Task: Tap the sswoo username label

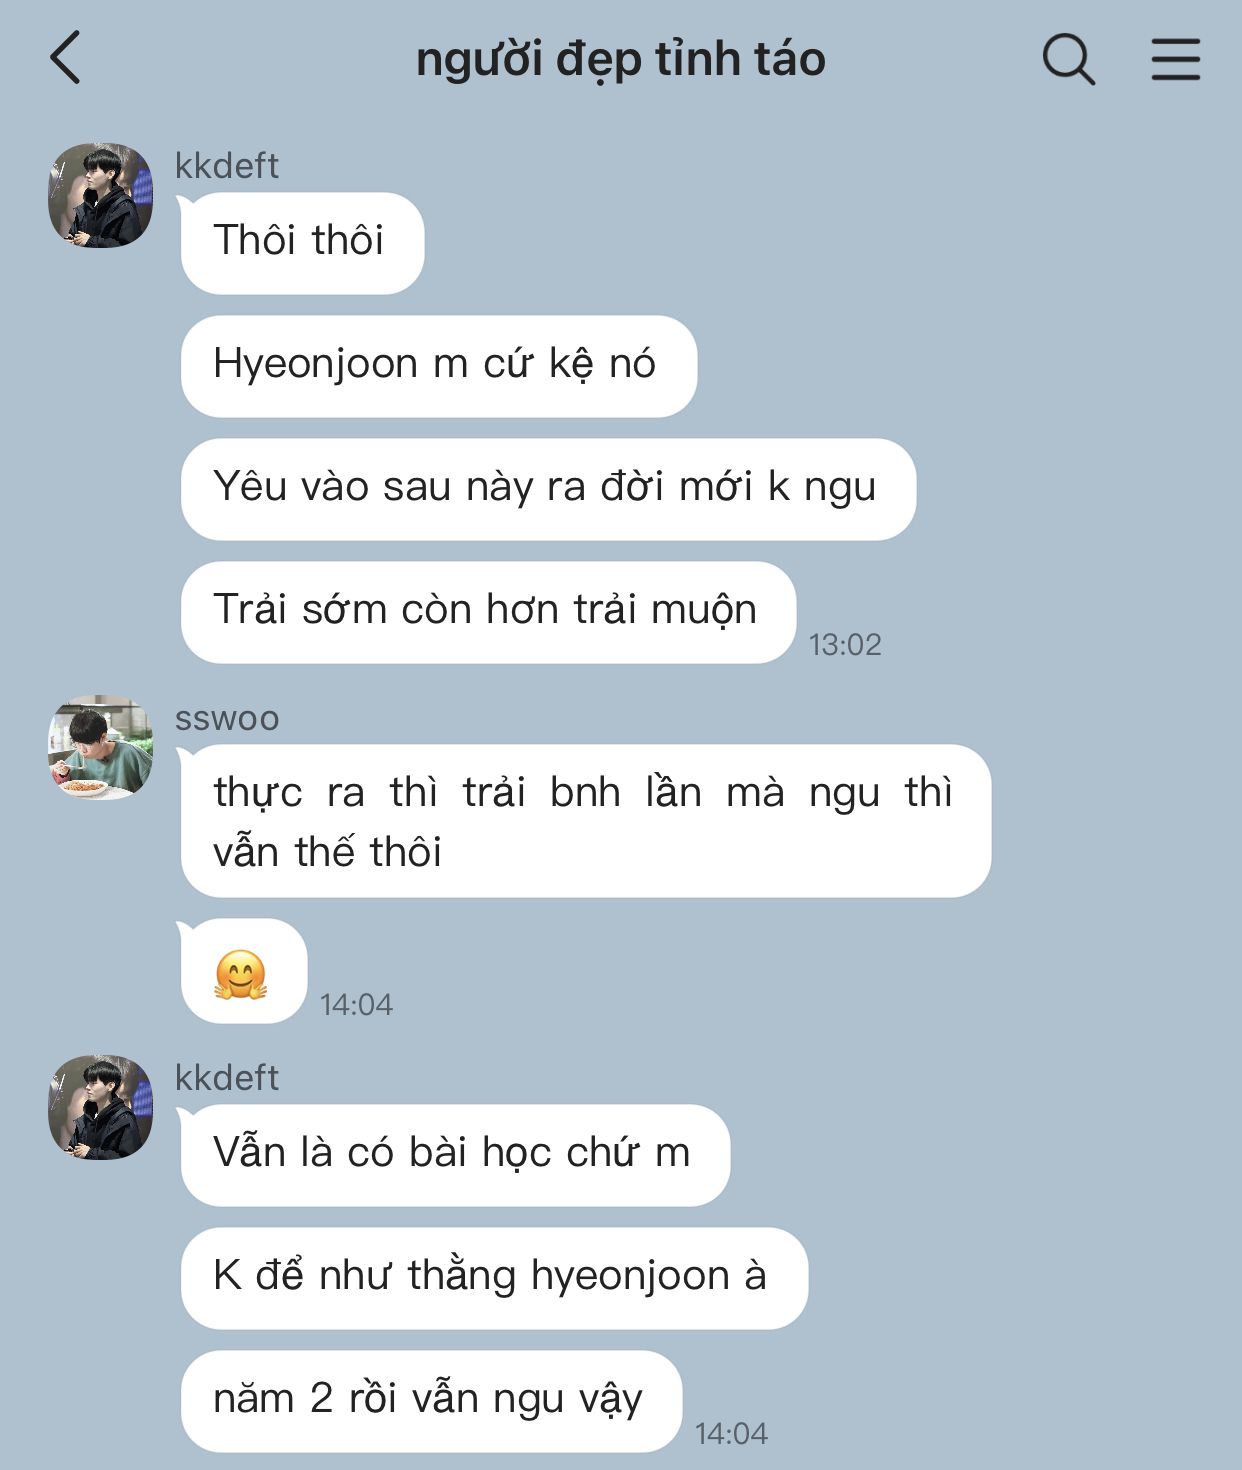Action: click(227, 718)
